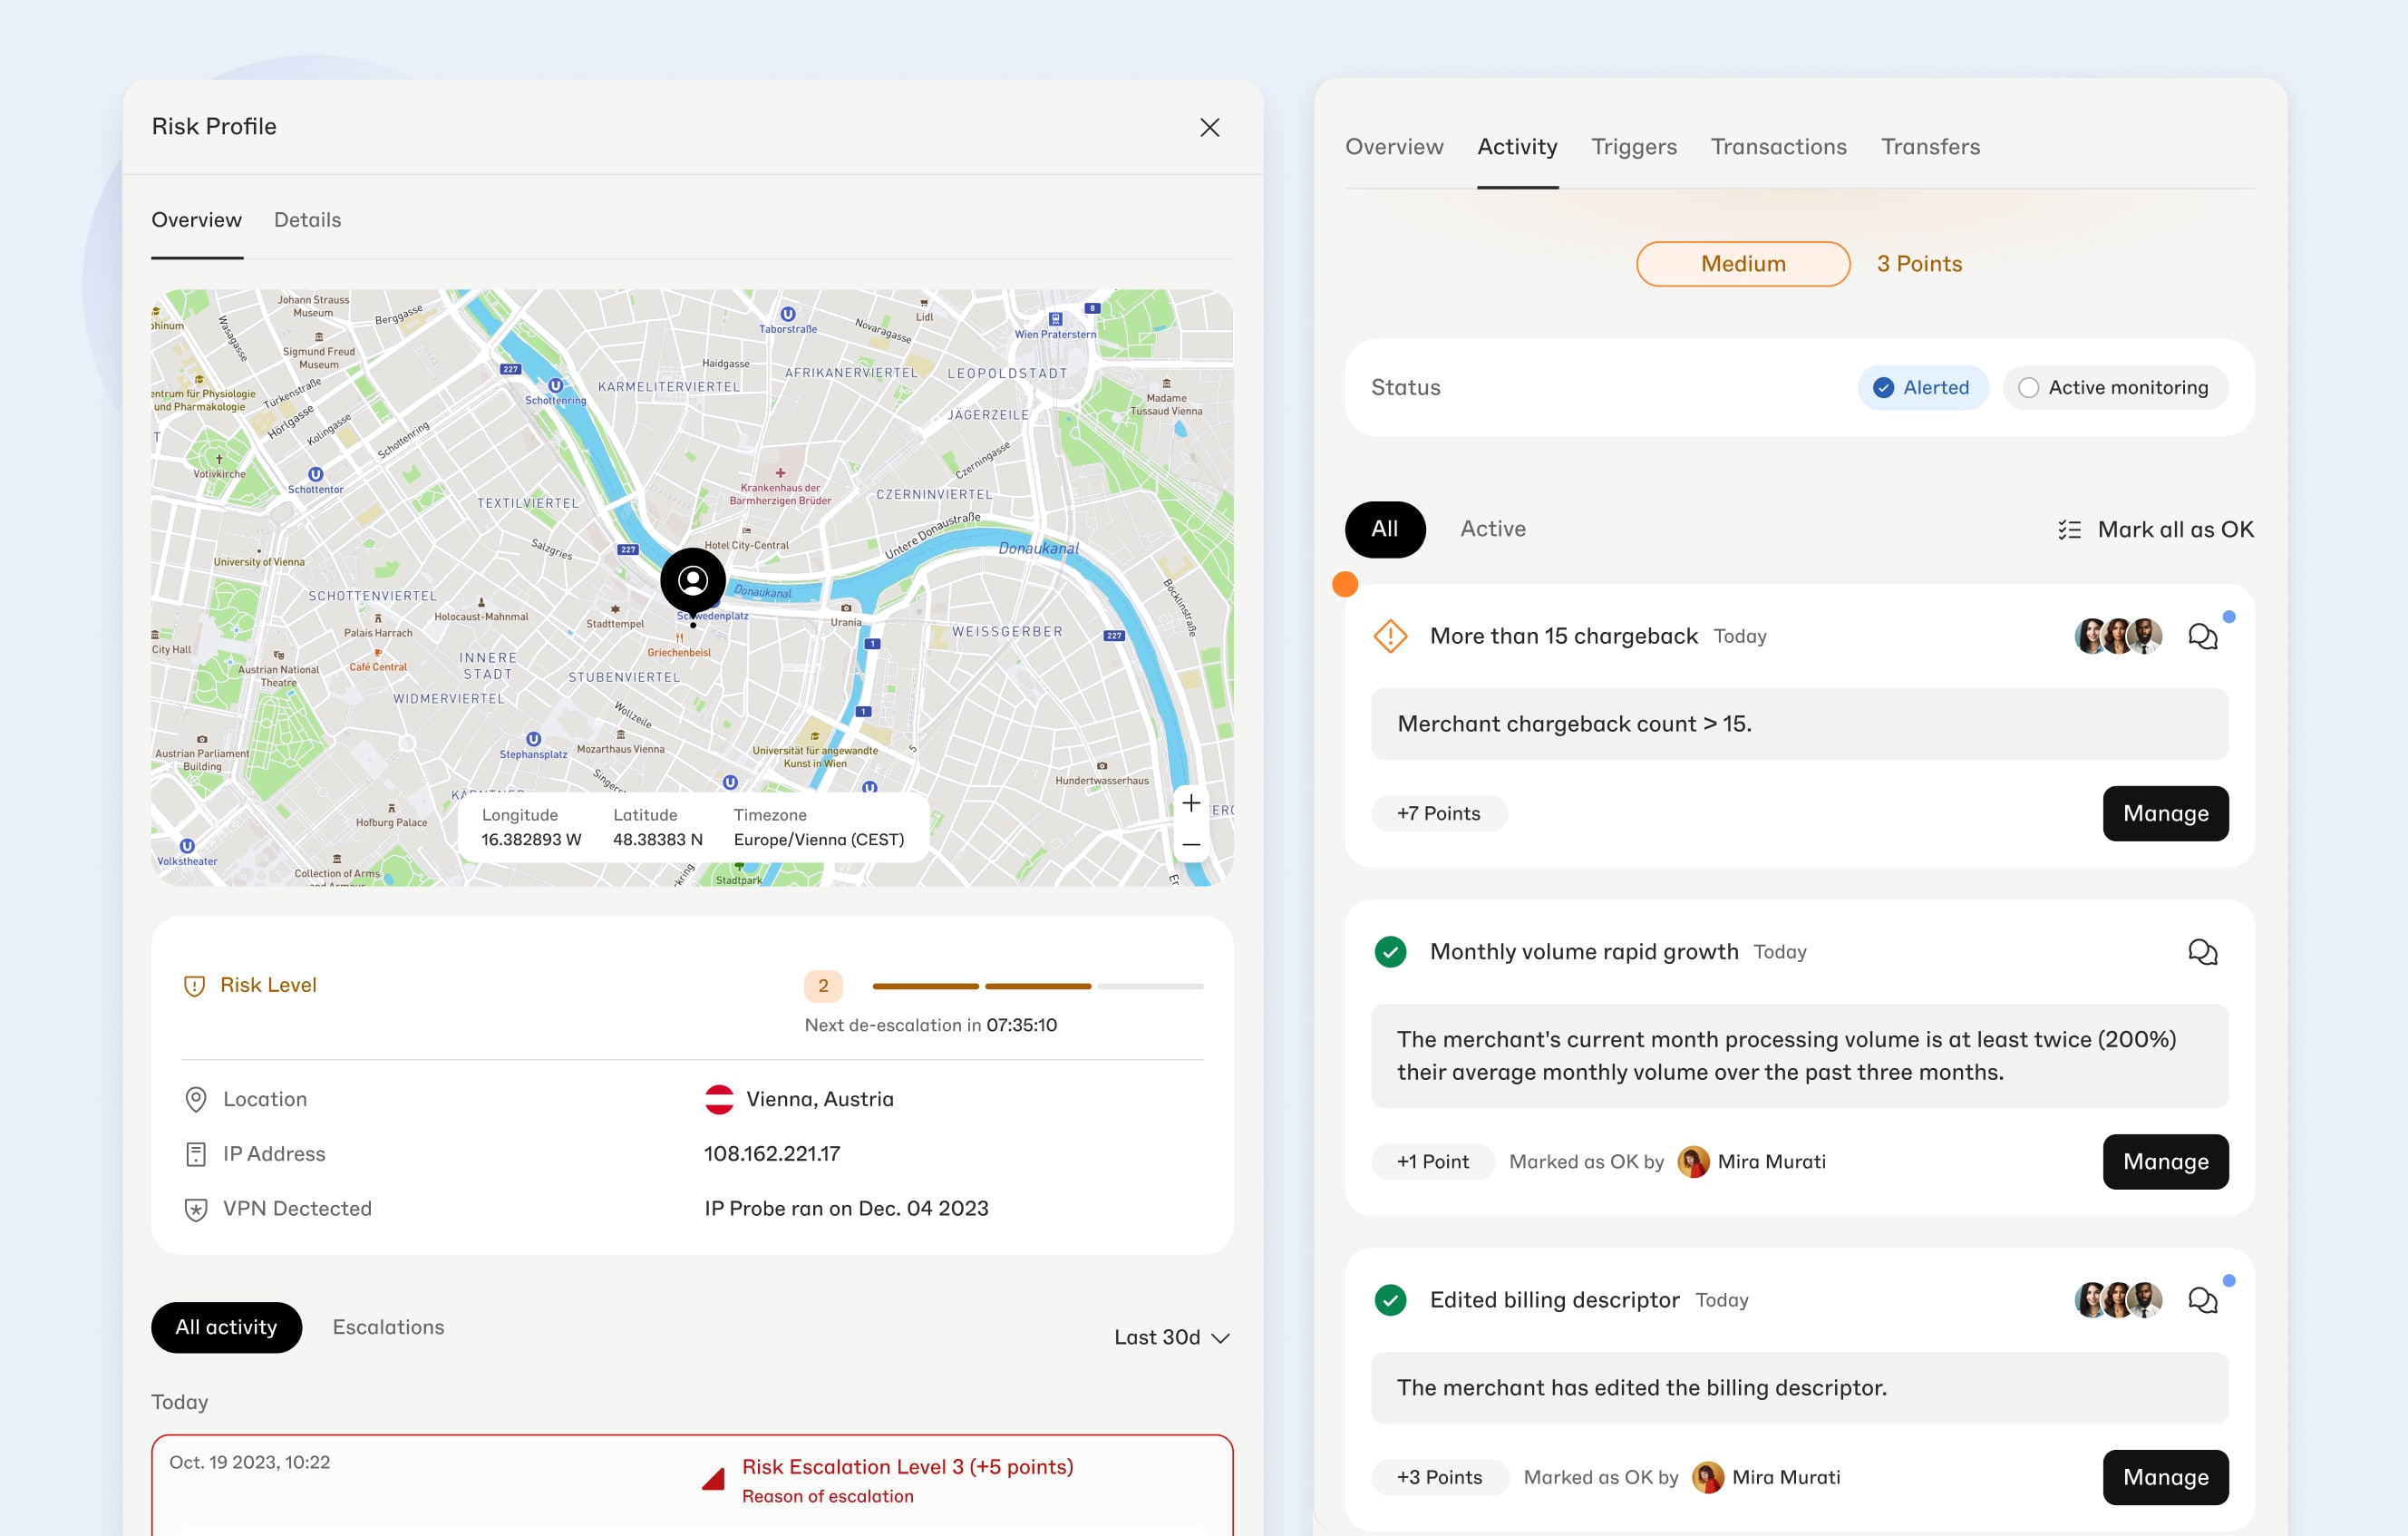Click the orange dot status indicator
This screenshot has height=1536, width=2408.
pyautogui.click(x=1345, y=584)
